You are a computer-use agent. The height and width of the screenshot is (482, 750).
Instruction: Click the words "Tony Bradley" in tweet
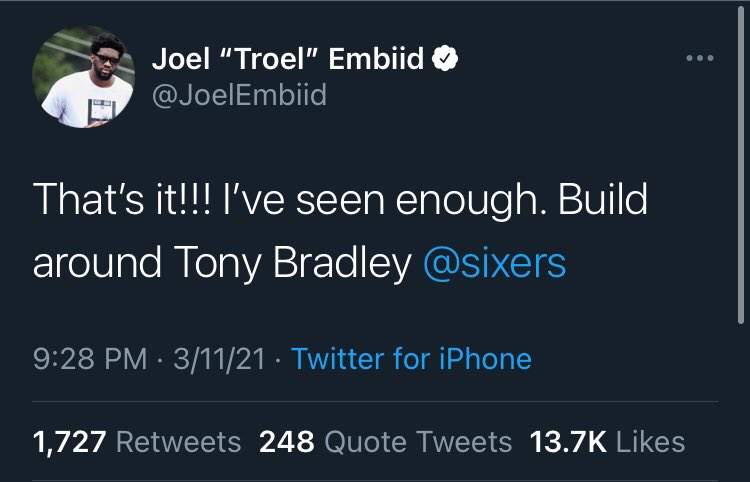[x=291, y=263]
